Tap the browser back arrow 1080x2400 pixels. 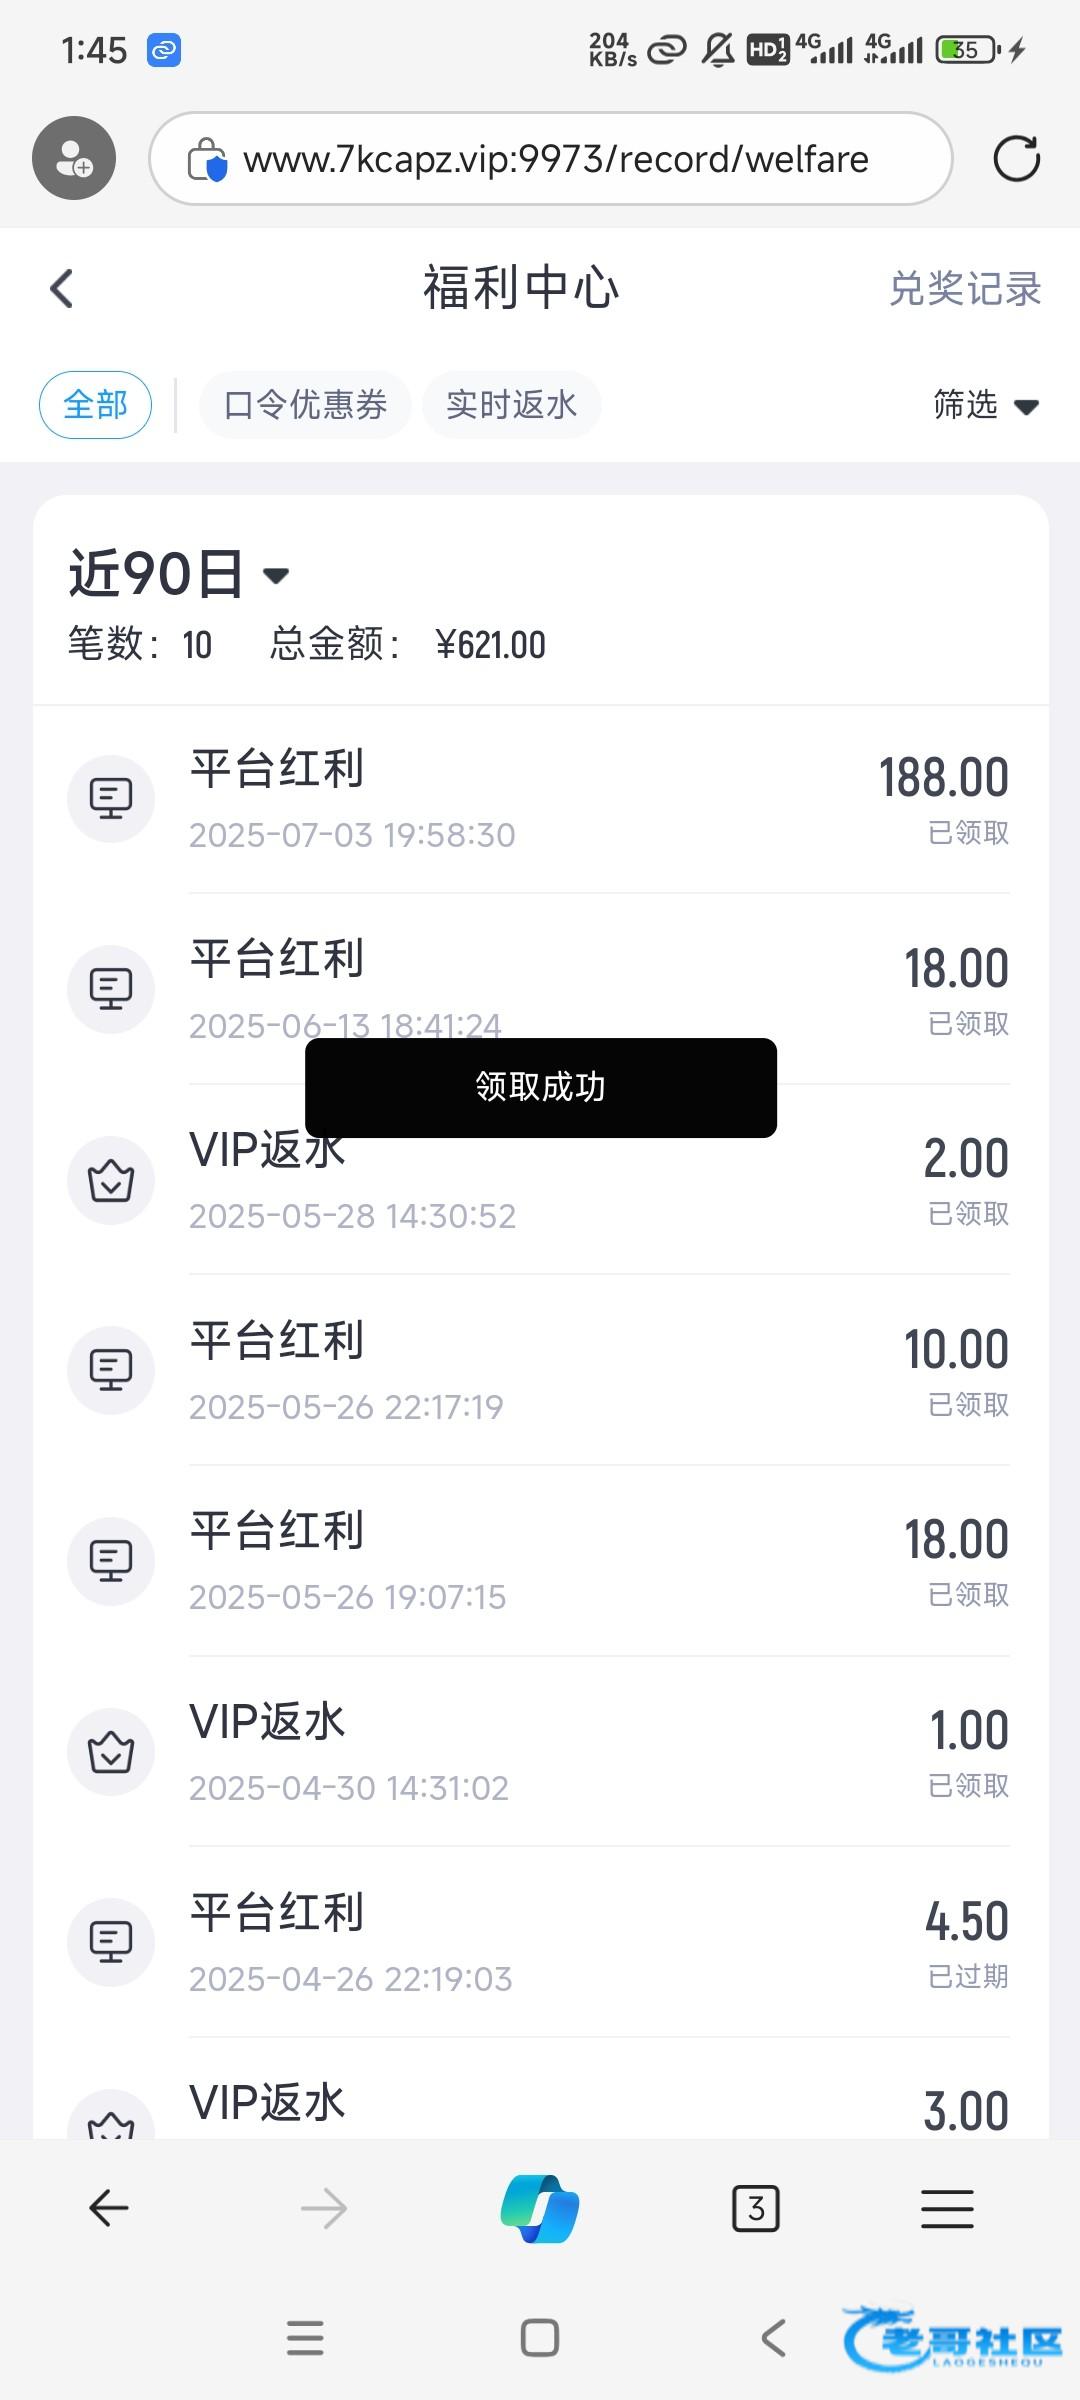pos(109,2209)
